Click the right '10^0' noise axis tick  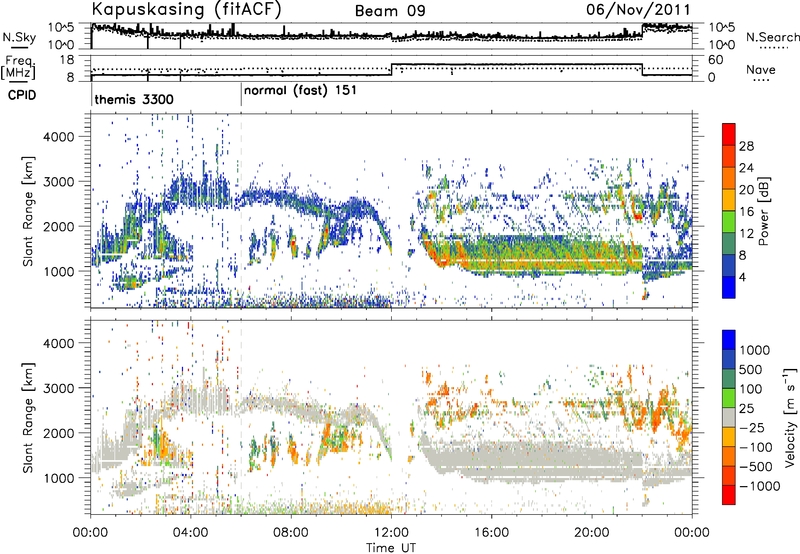coord(722,45)
